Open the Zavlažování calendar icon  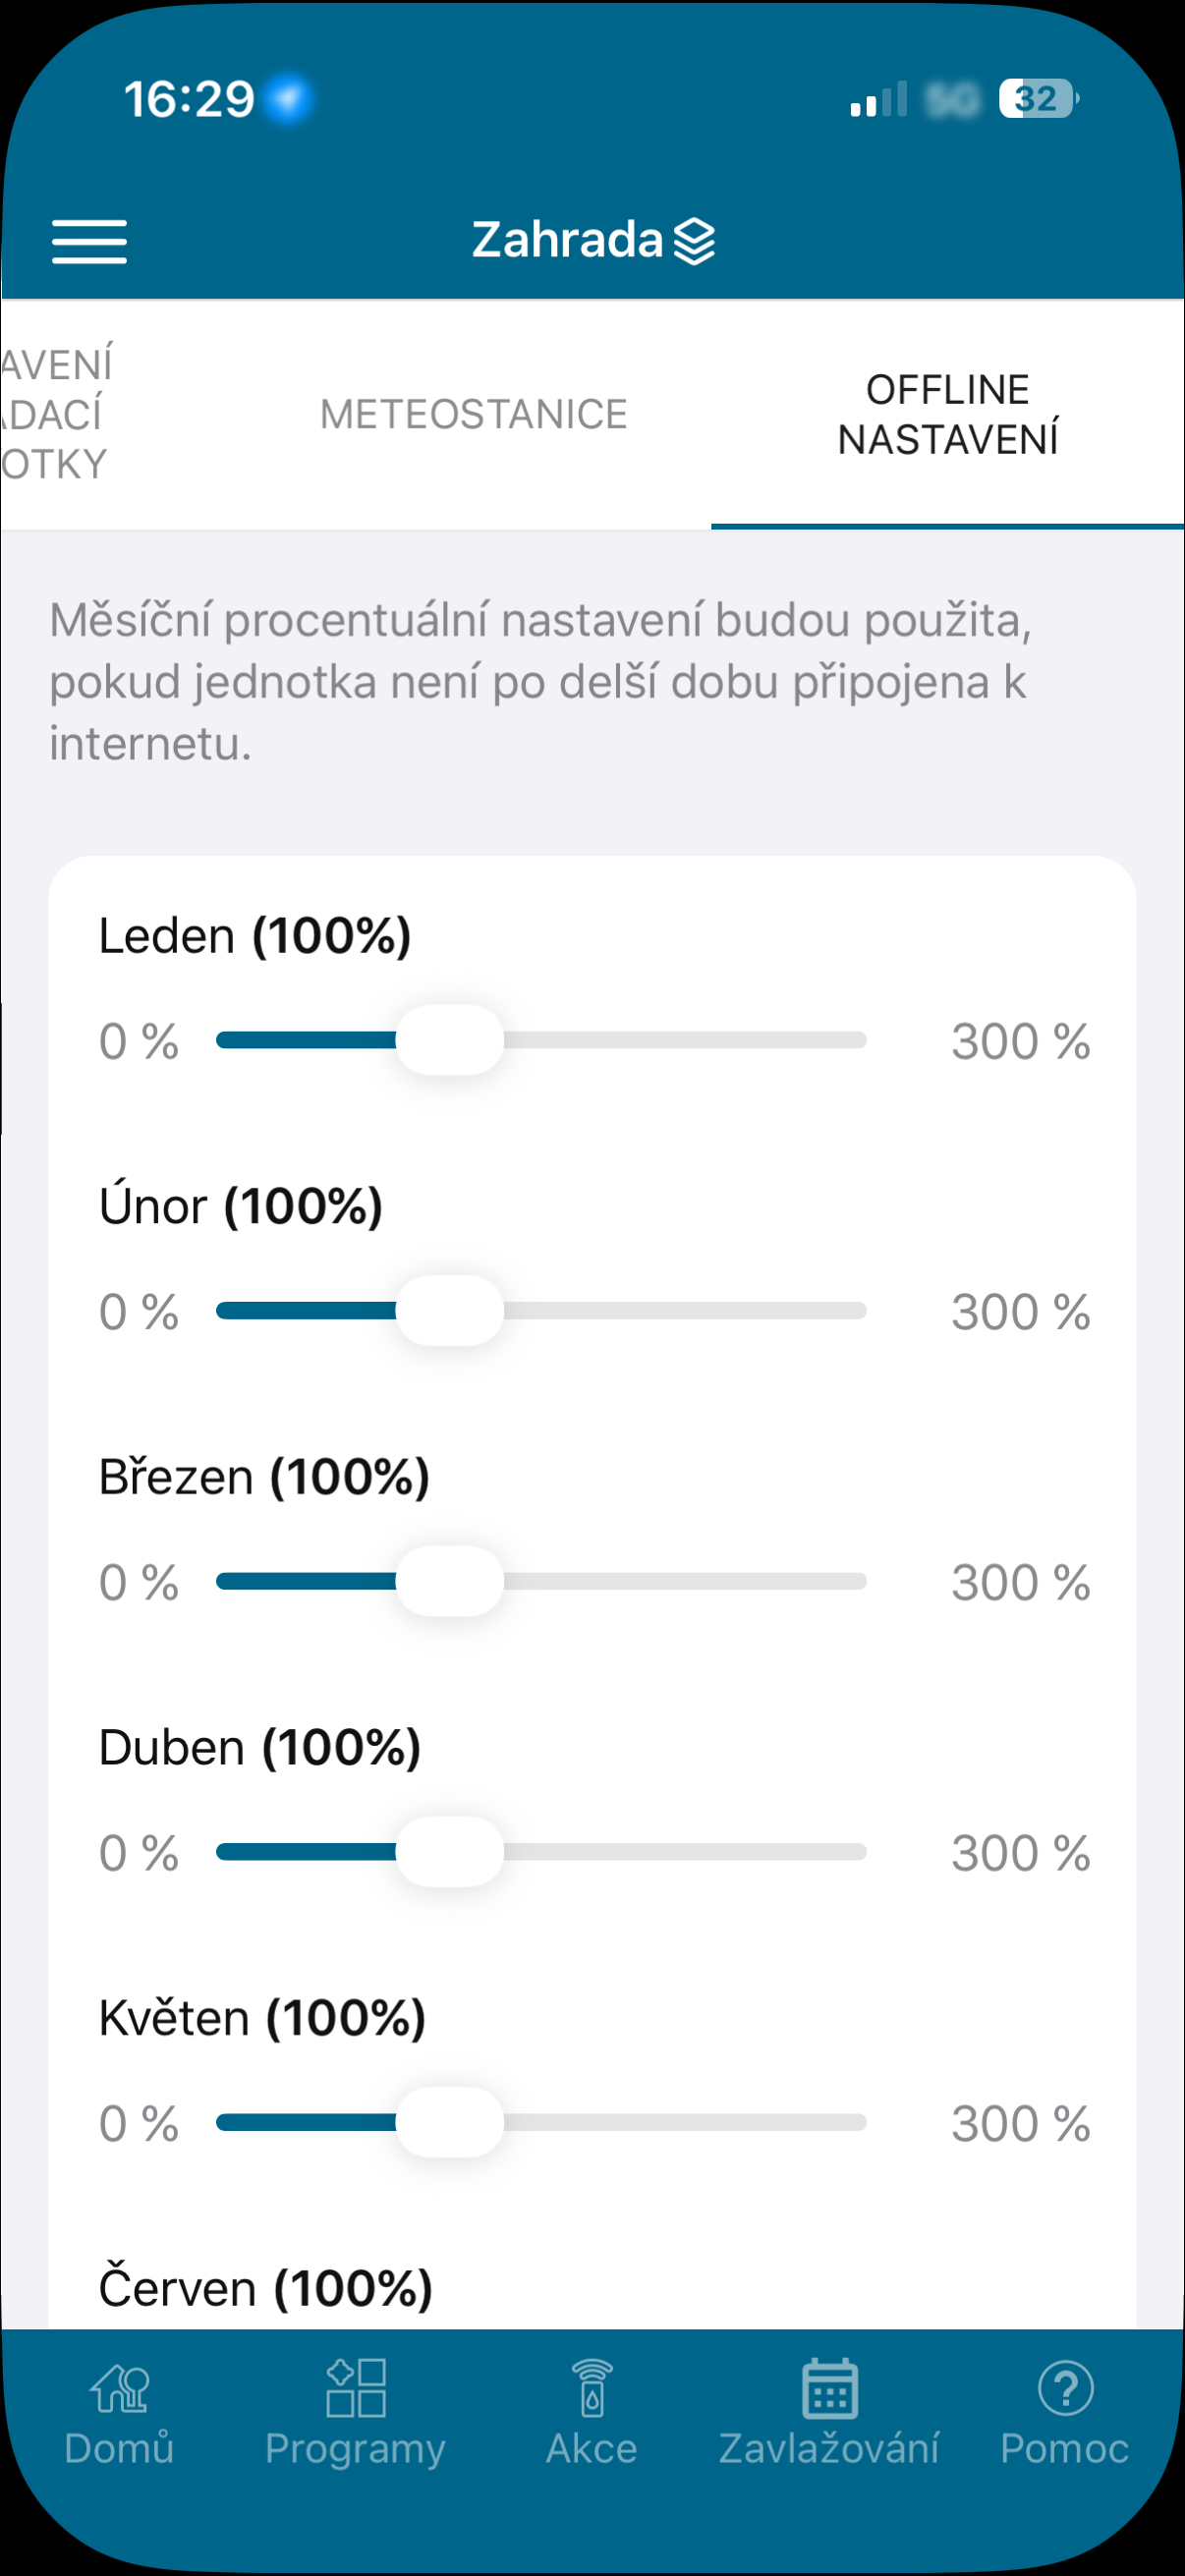[x=829, y=2388]
